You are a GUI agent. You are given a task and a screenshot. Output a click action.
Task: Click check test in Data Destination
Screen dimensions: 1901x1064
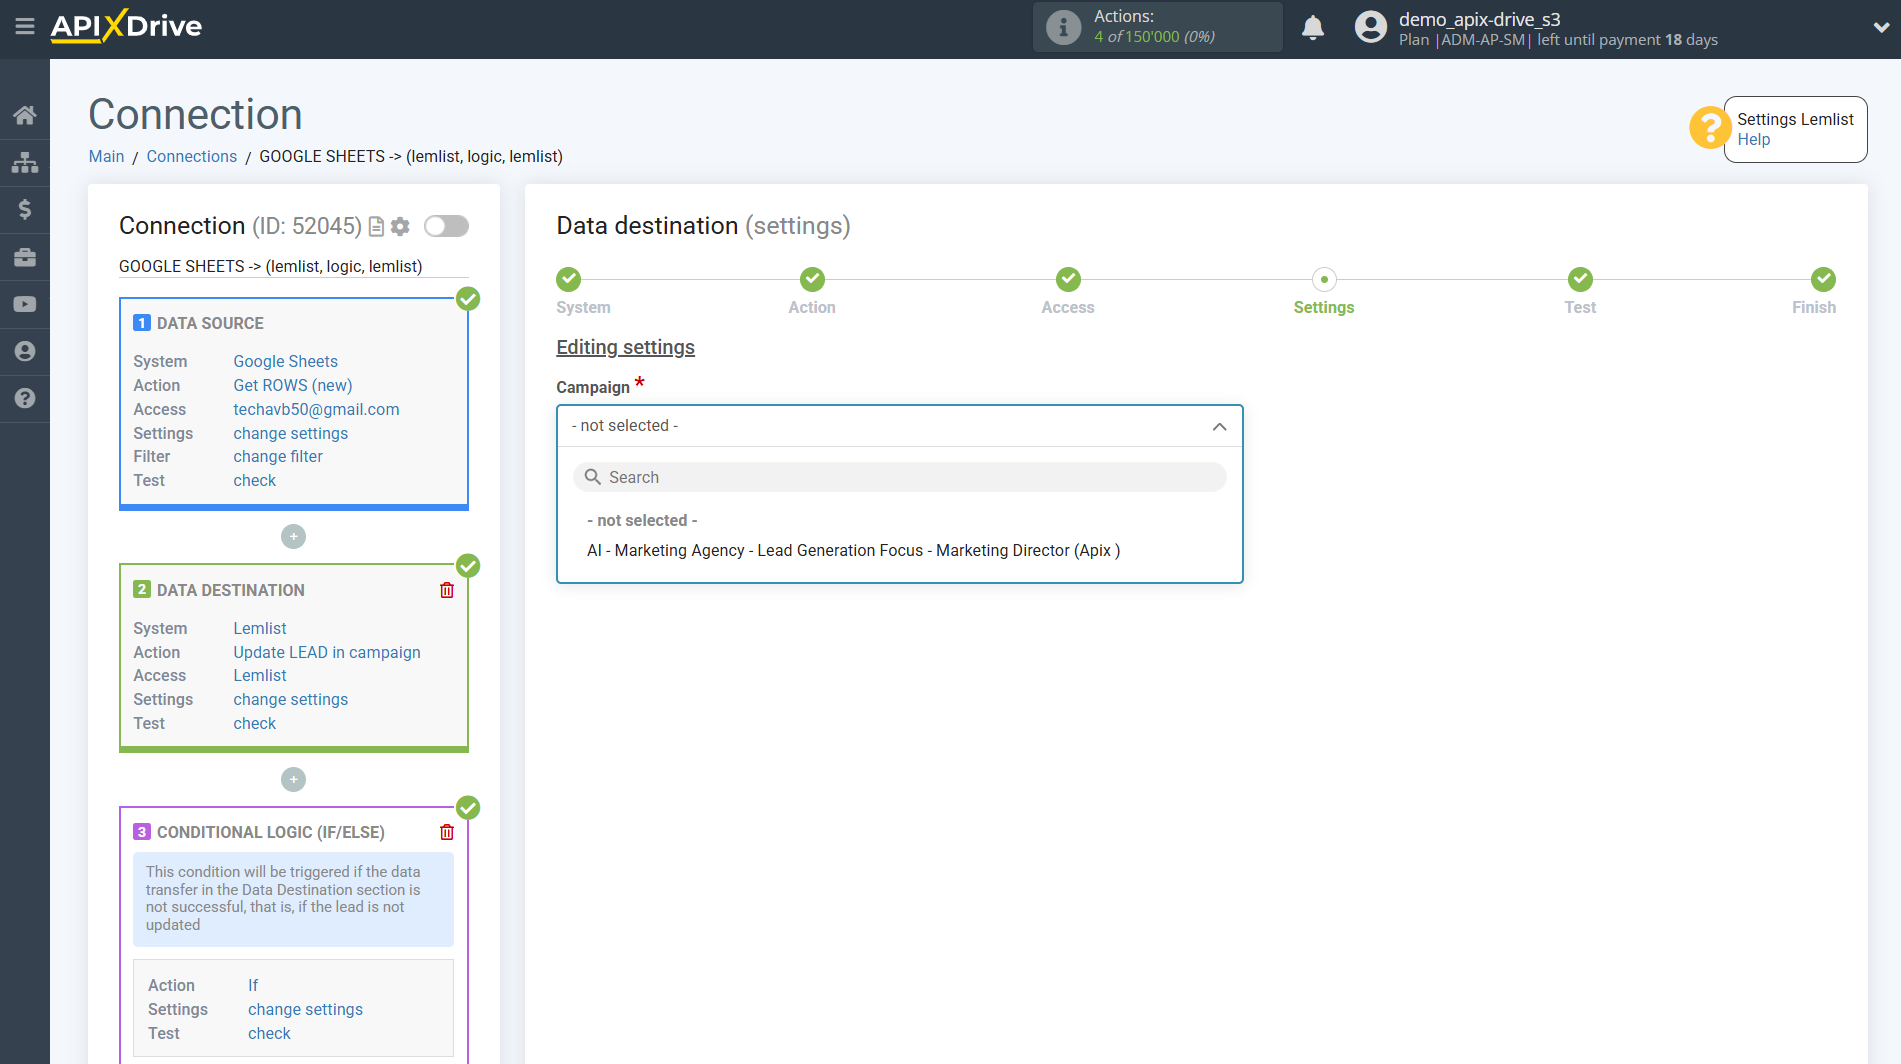click(254, 723)
